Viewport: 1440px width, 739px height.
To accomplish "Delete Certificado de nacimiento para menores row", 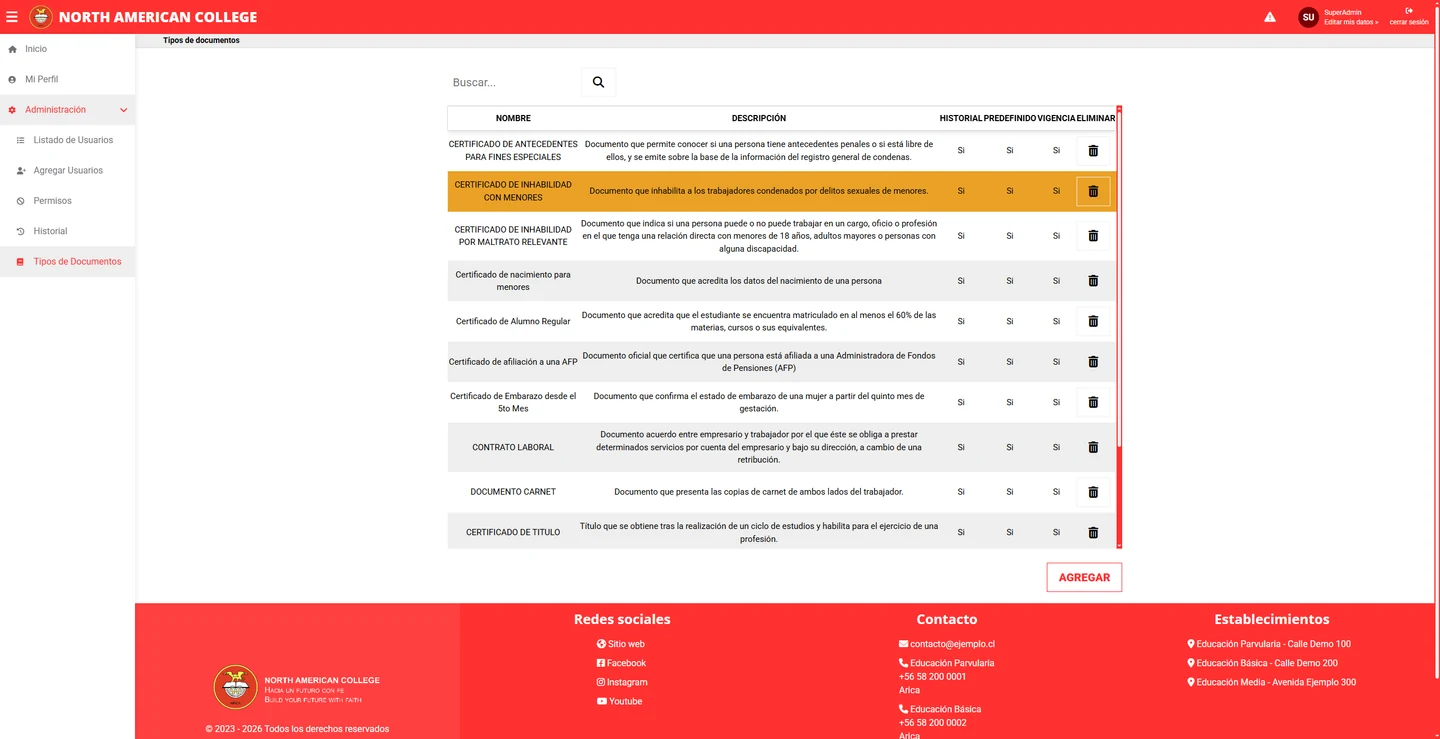I will 1093,281.
